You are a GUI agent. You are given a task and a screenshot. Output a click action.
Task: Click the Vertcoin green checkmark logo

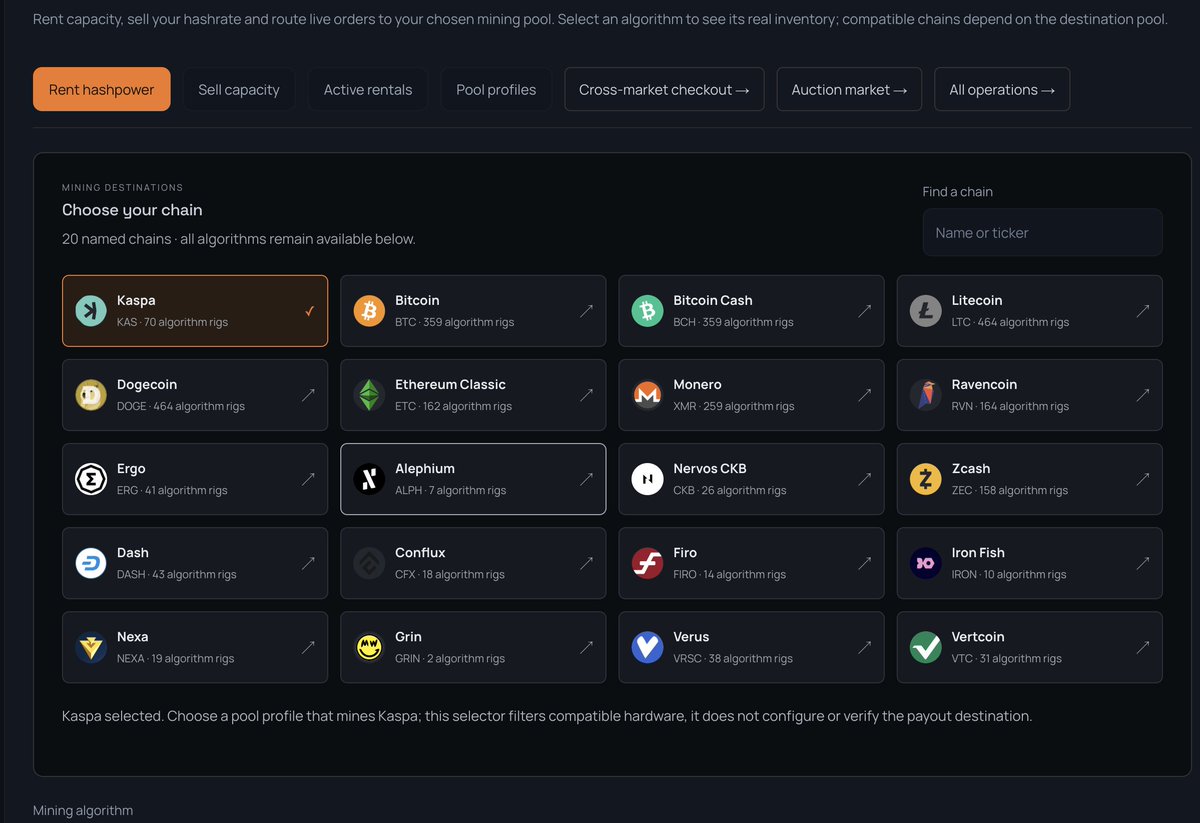point(925,647)
